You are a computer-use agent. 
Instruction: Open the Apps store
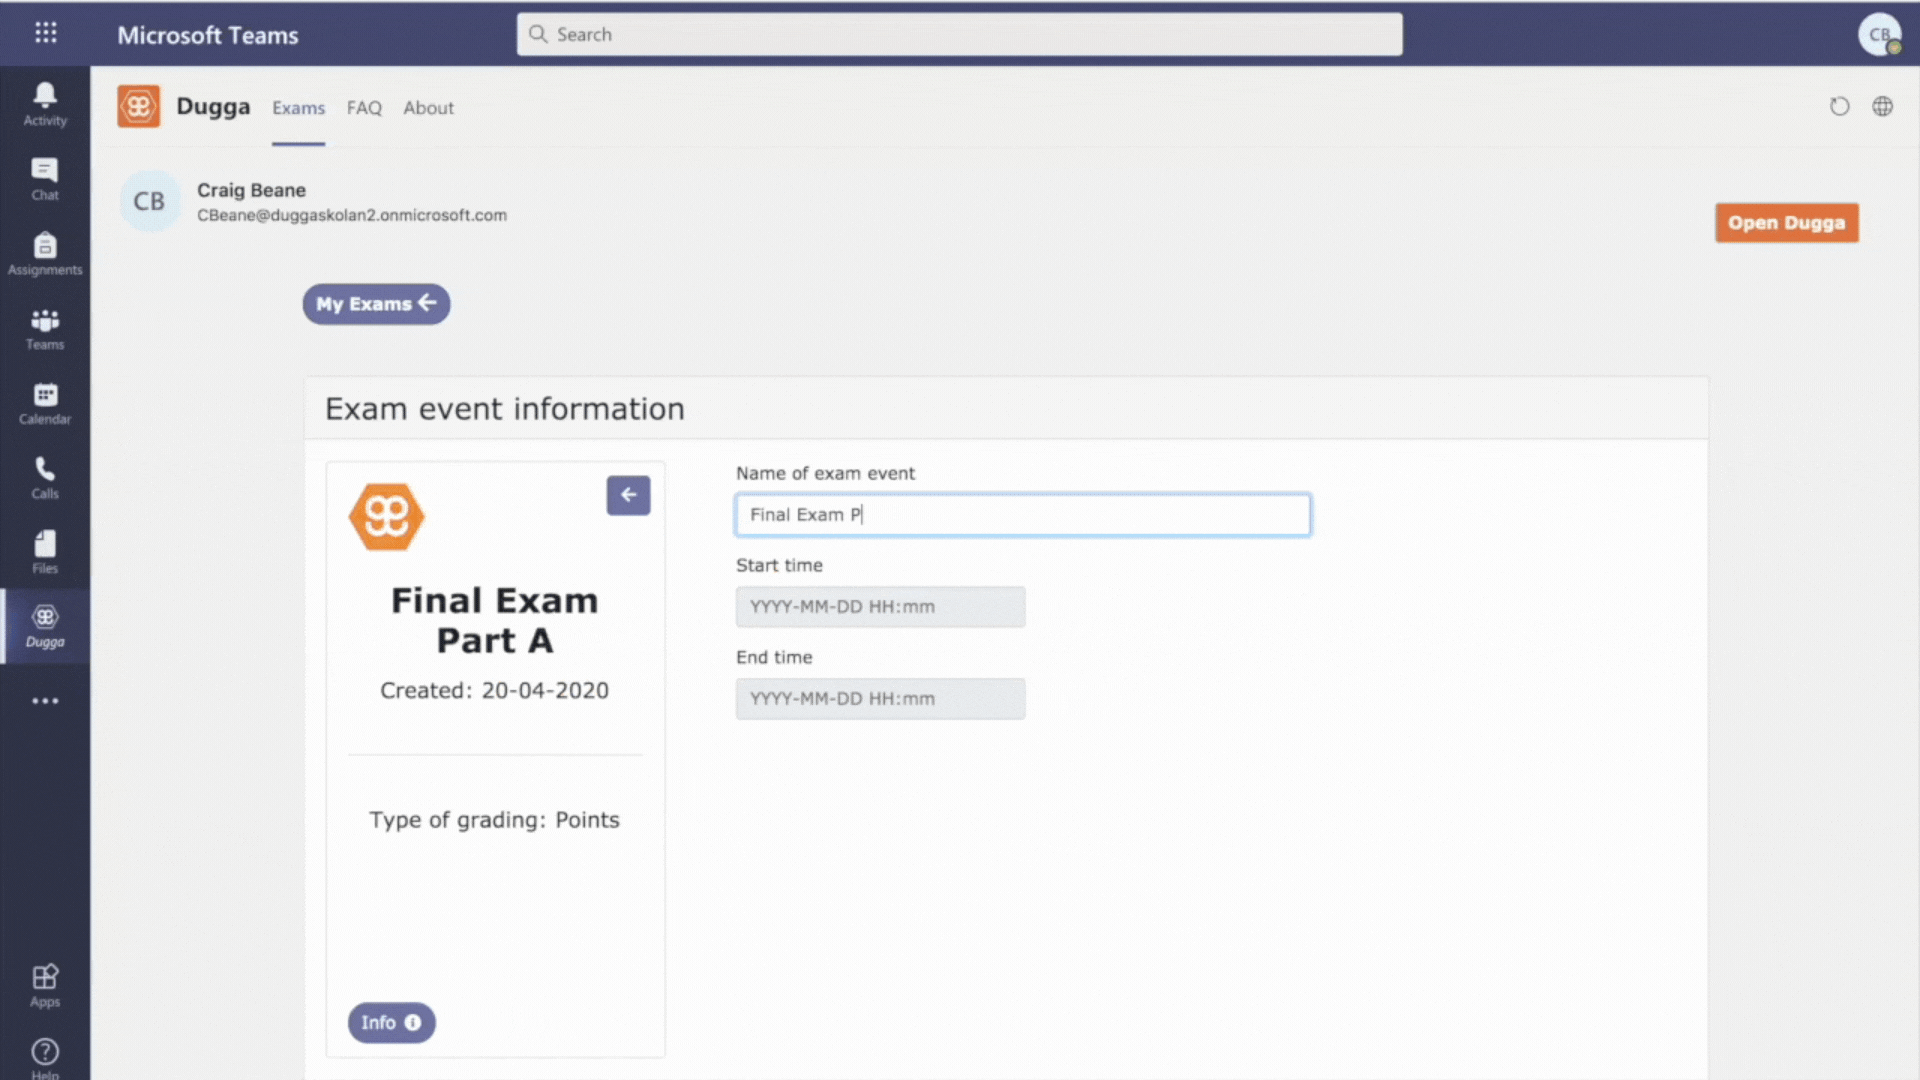coord(45,986)
